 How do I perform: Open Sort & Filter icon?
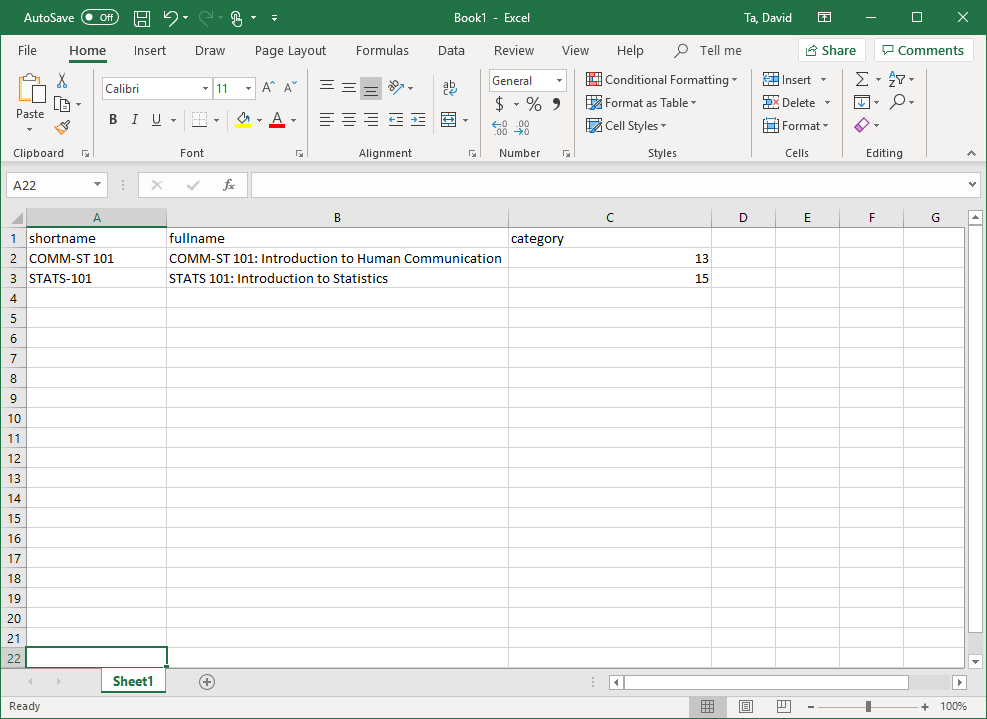pyautogui.click(x=896, y=79)
